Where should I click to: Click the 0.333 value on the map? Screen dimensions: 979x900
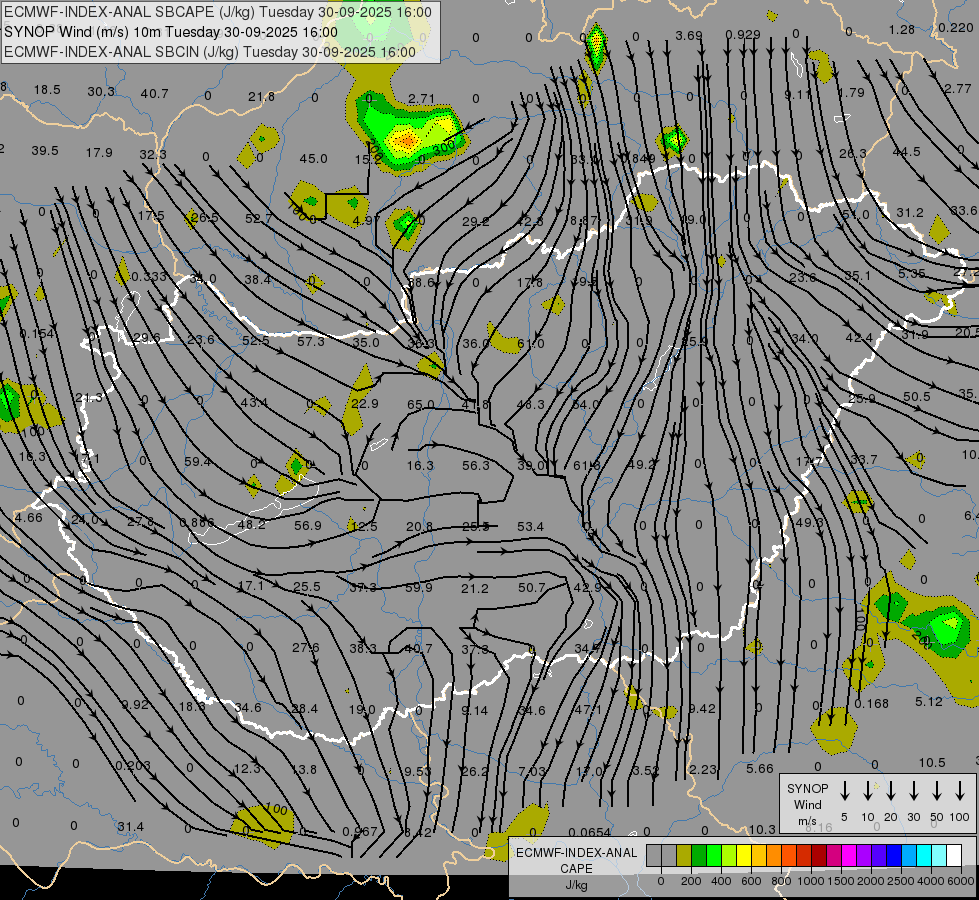[x=149, y=277]
